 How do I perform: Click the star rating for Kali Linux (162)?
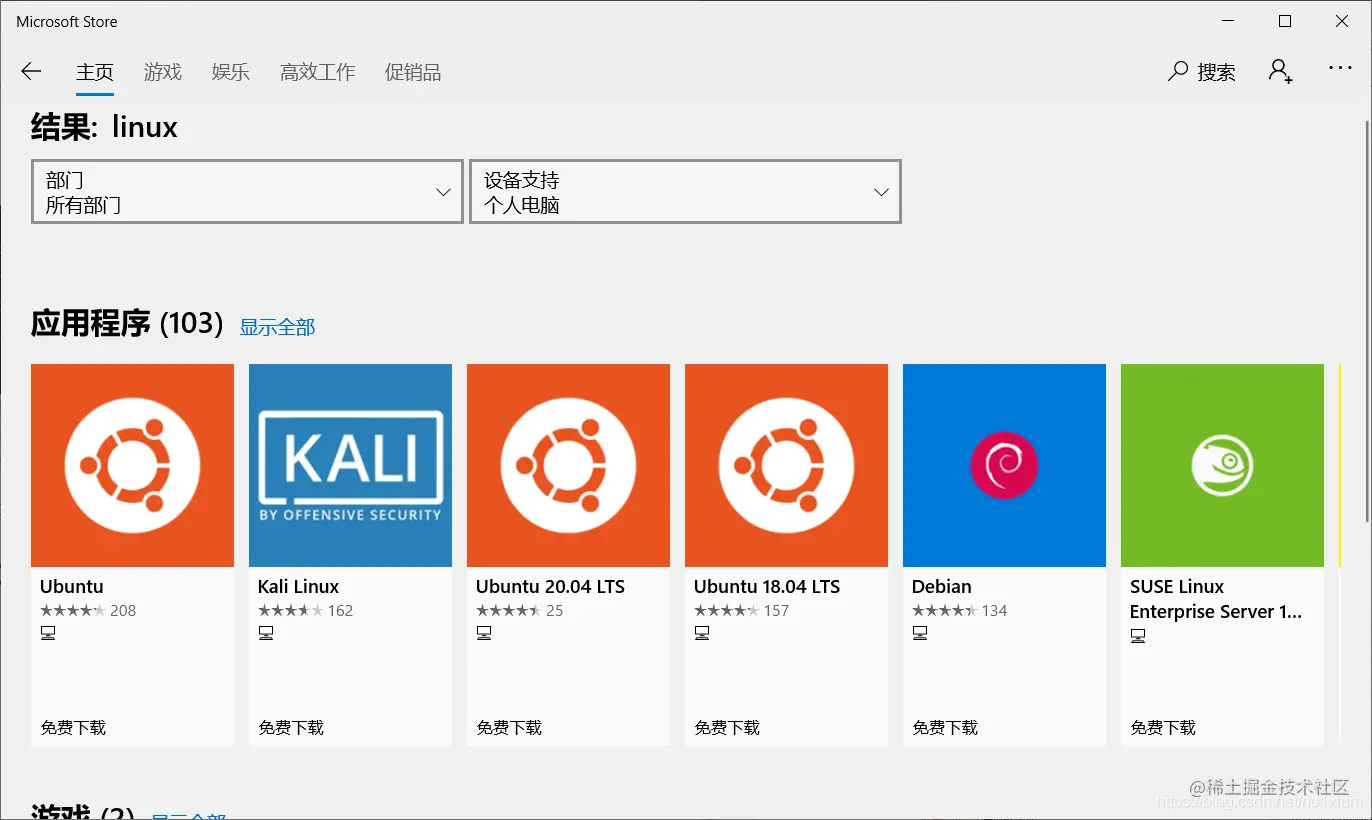pyautogui.click(x=290, y=610)
